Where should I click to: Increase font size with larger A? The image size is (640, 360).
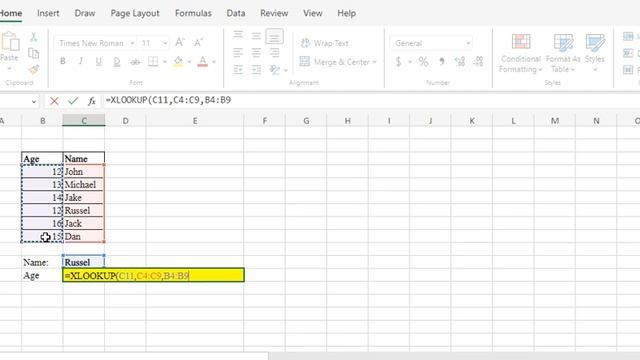[180, 42]
